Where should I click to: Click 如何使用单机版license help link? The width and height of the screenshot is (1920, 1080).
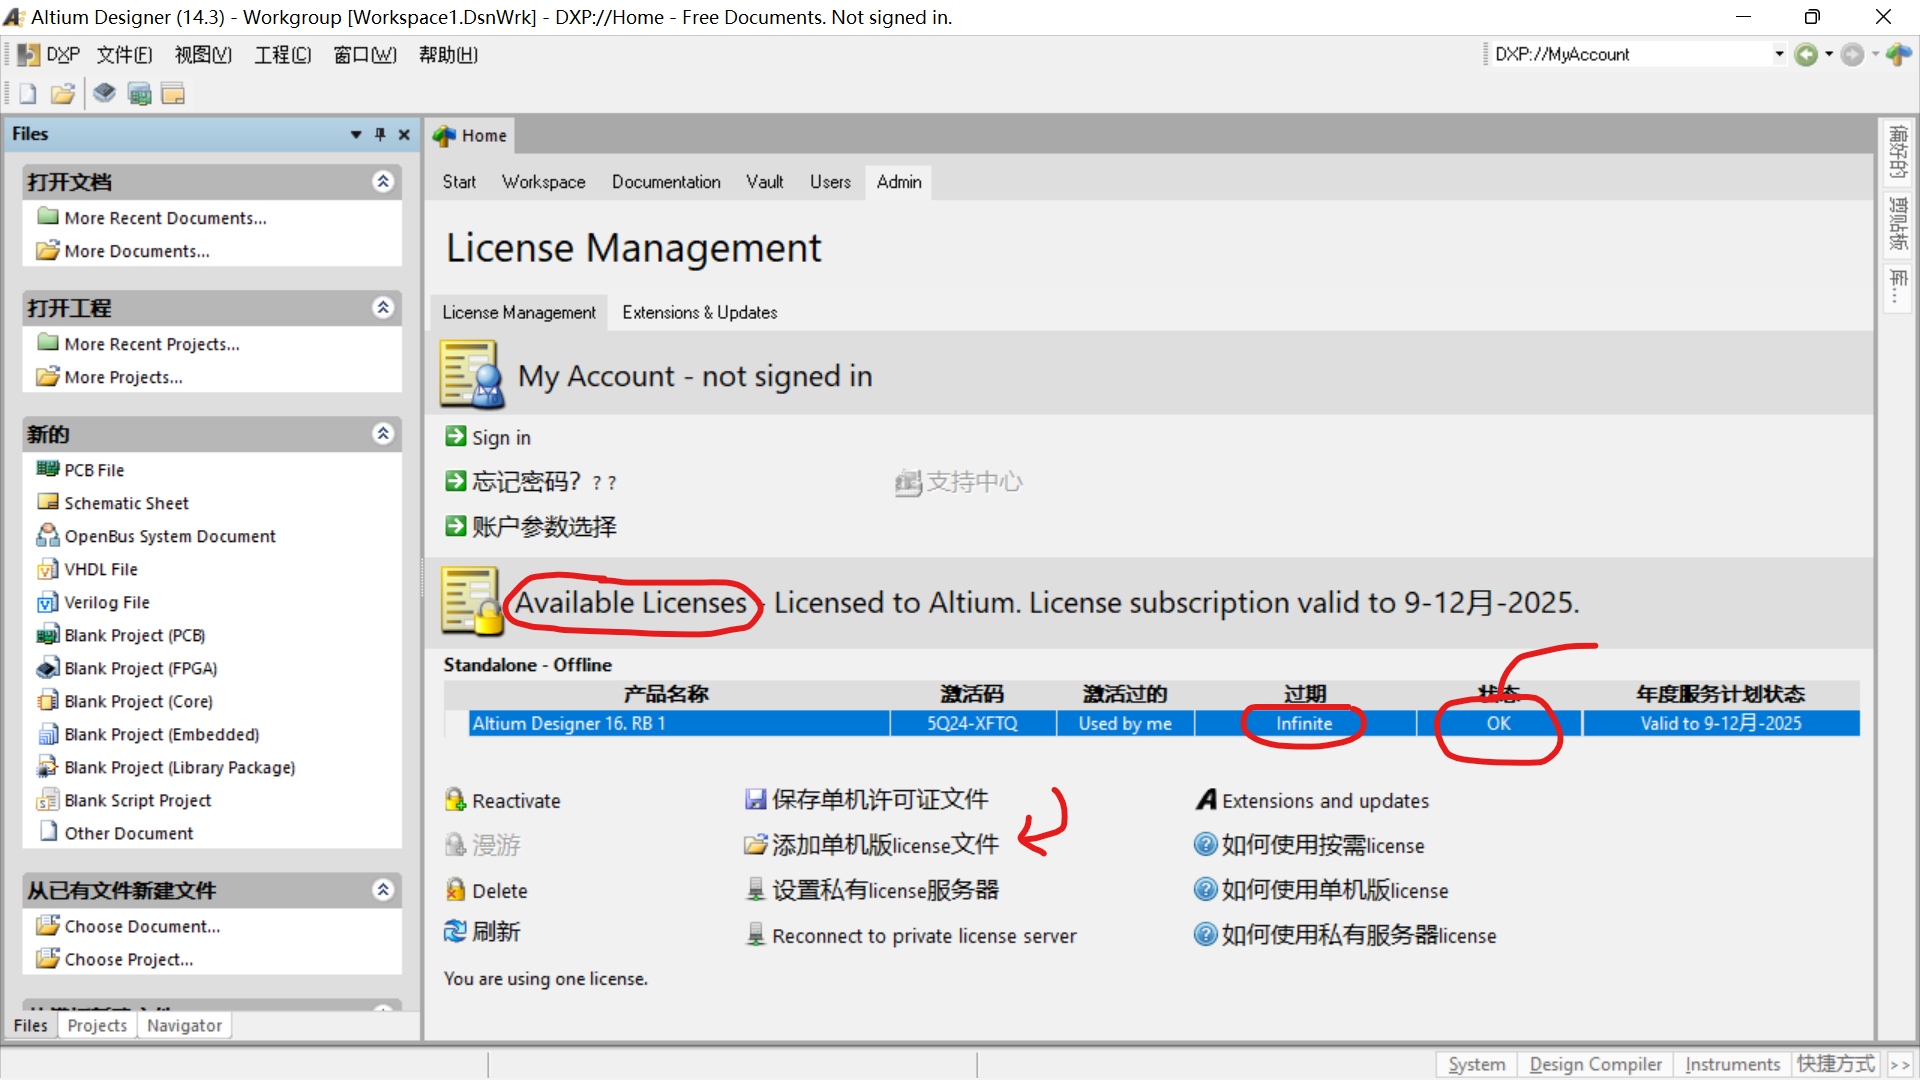[1334, 890]
